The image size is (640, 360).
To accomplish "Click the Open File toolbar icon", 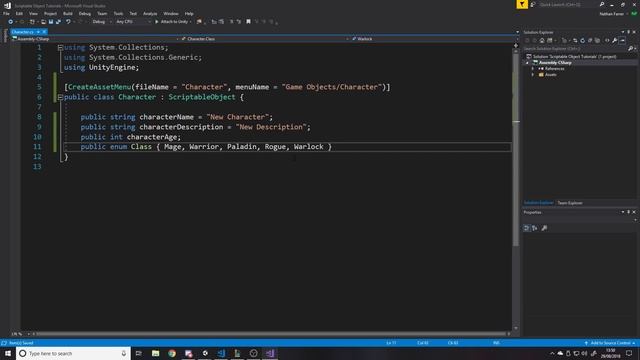I will (x=43, y=22).
